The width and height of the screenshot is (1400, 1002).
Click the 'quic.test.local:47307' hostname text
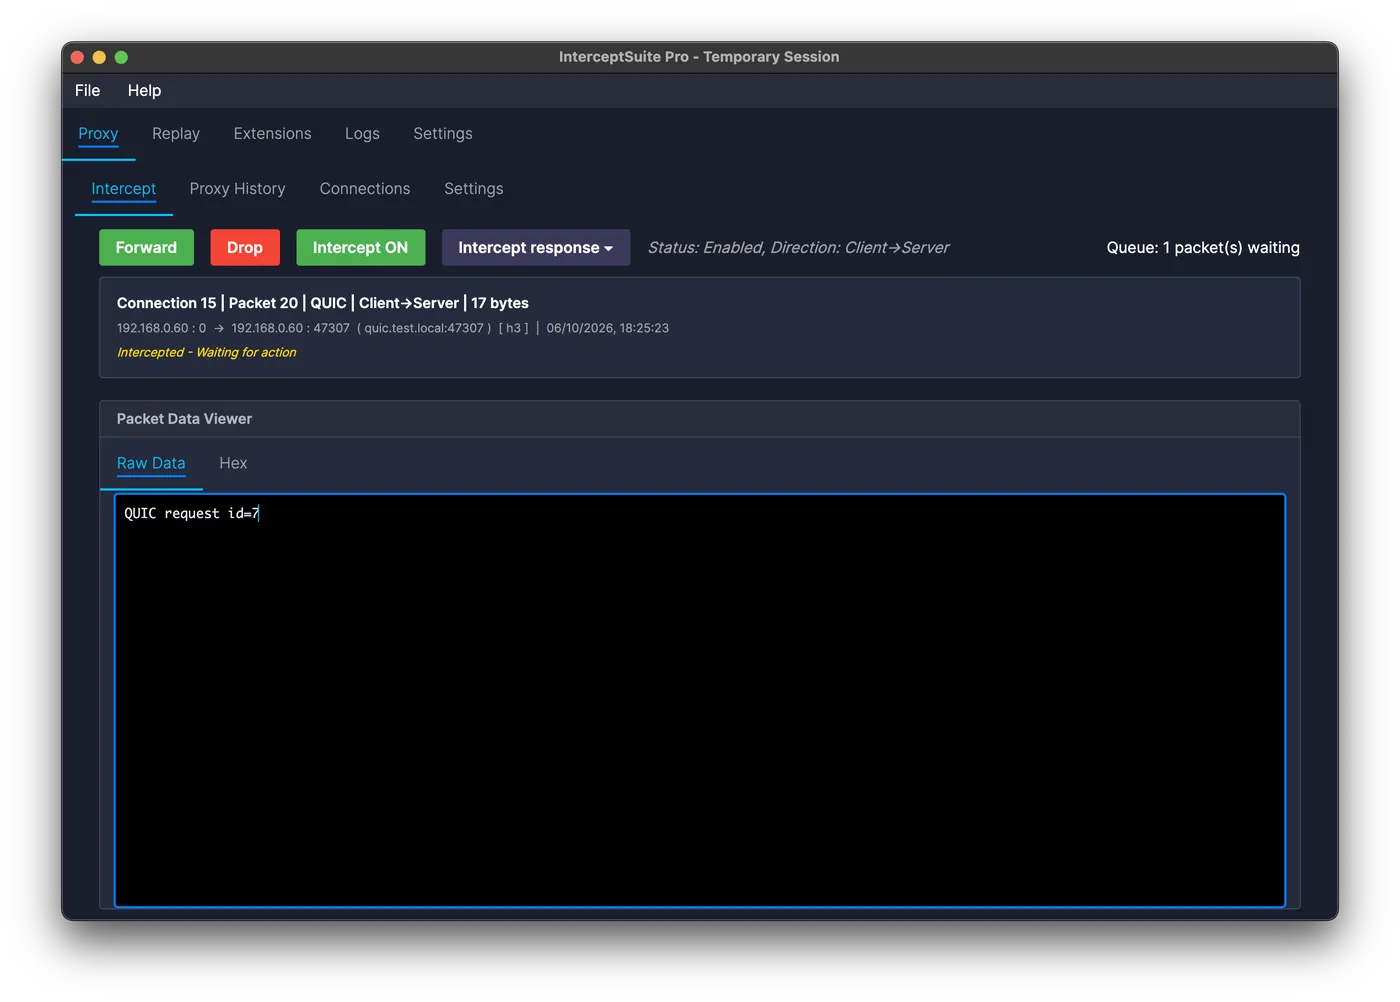click(424, 328)
